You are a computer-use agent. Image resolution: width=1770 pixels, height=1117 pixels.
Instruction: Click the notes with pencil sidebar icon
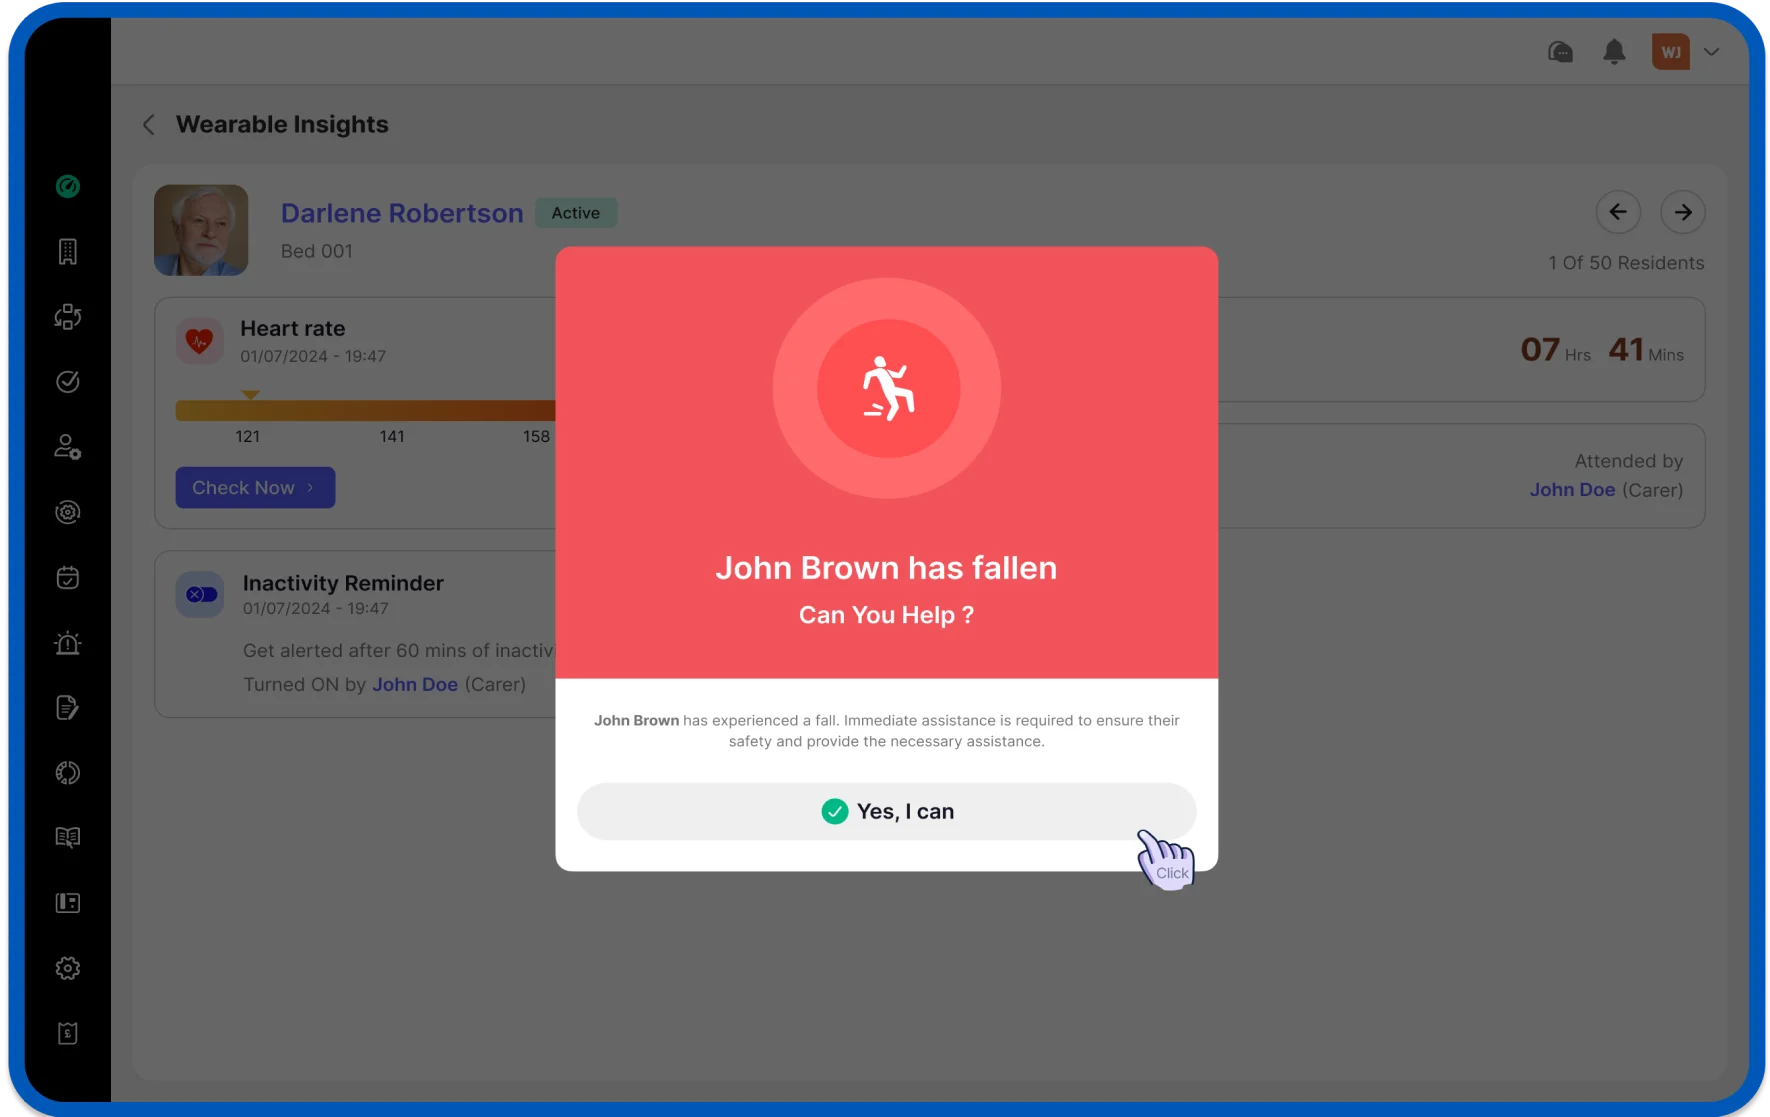coord(68,708)
